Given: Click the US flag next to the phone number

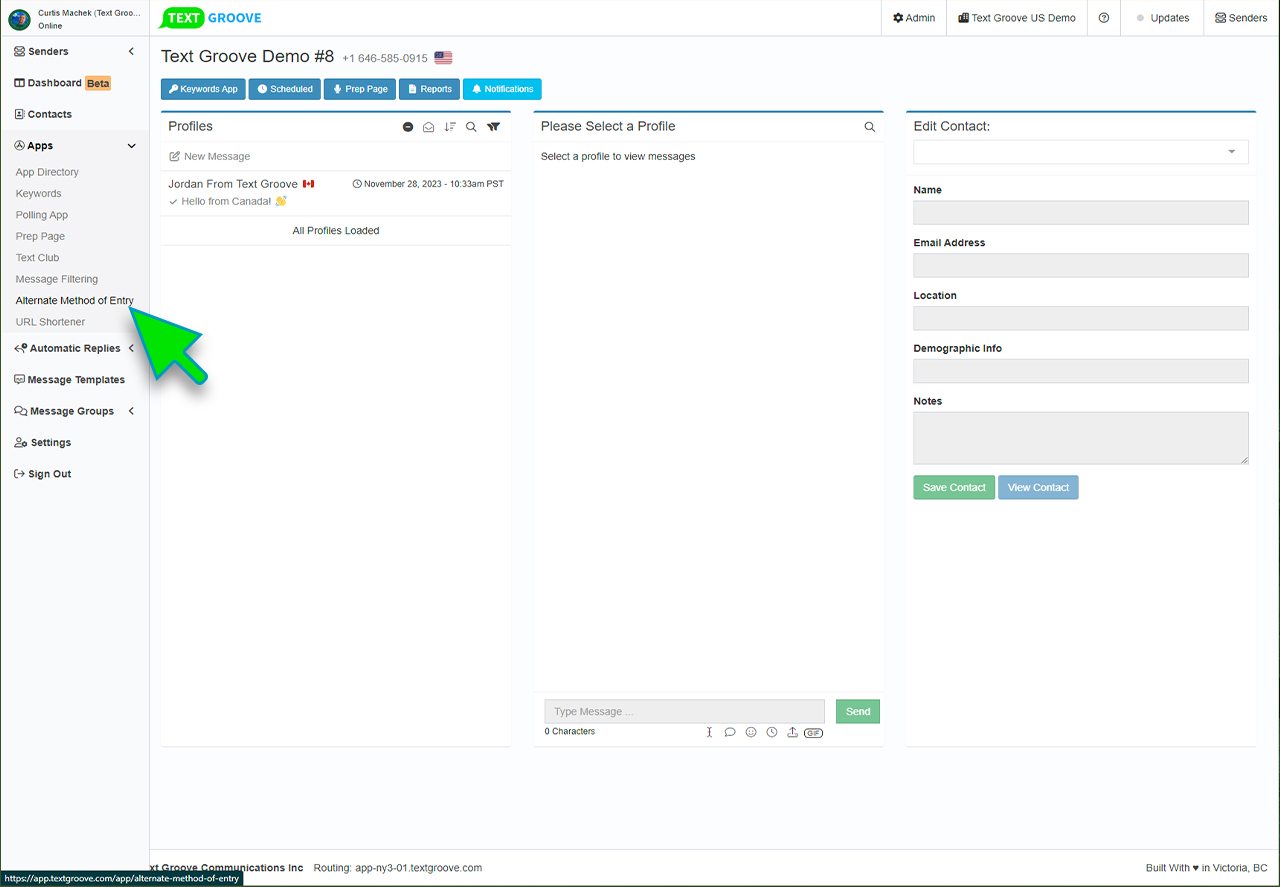Looking at the screenshot, I should point(443,58).
